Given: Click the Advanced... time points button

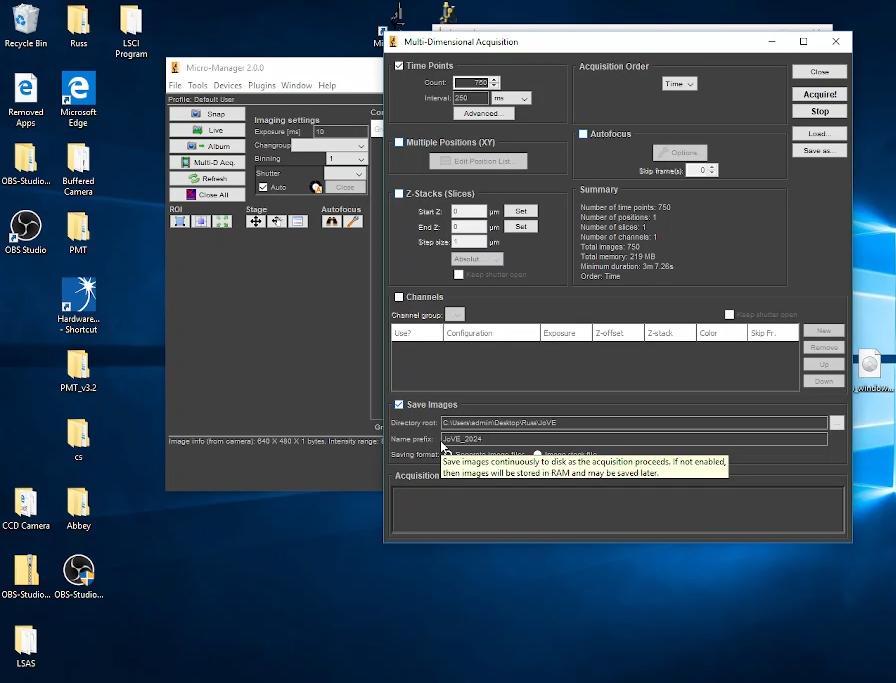Looking at the screenshot, I should [x=483, y=114].
